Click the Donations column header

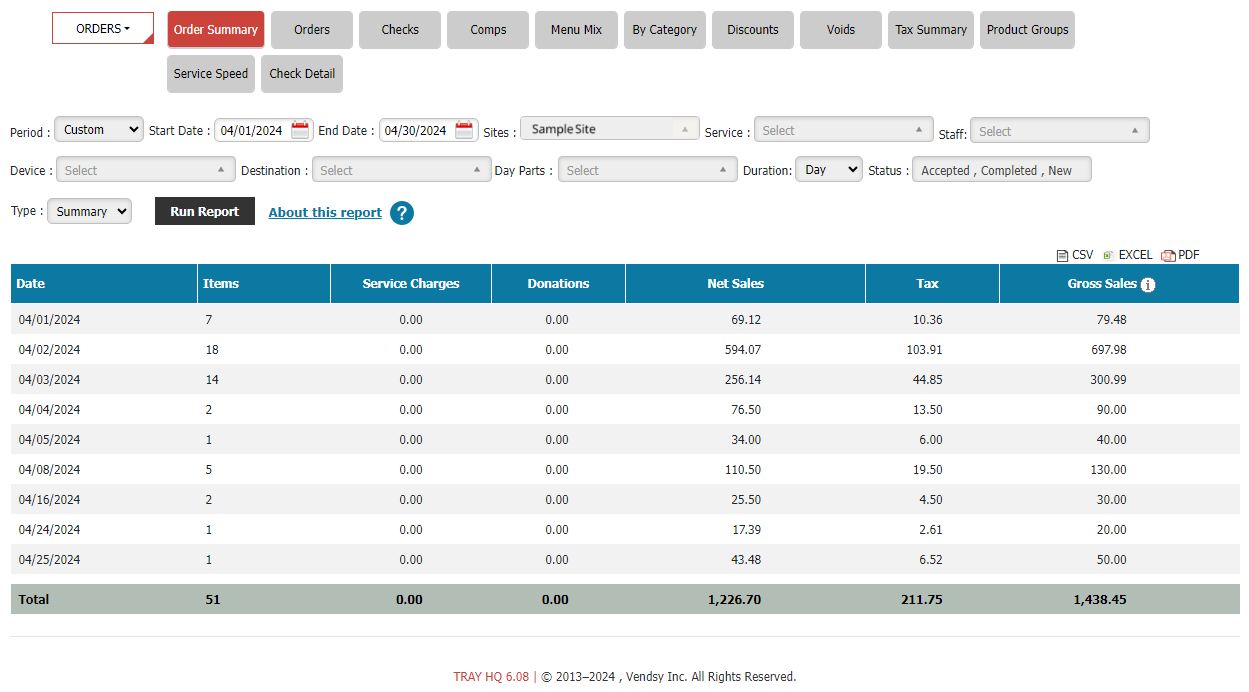[x=558, y=283]
